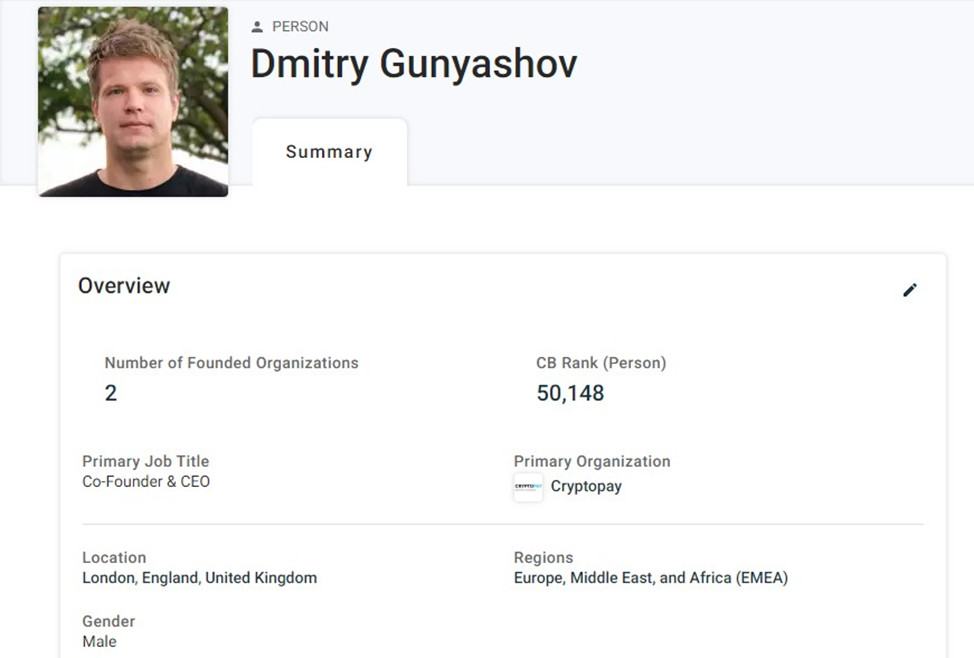Click the edit pencil icon in Overview
The image size is (974, 658).
click(x=909, y=290)
